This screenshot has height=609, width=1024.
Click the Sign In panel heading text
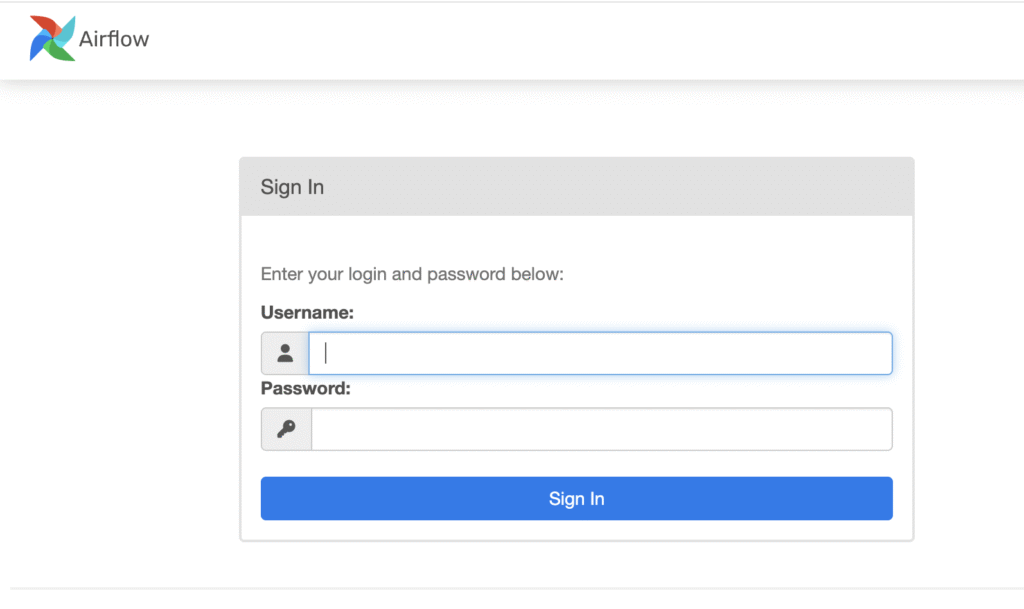tap(292, 187)
